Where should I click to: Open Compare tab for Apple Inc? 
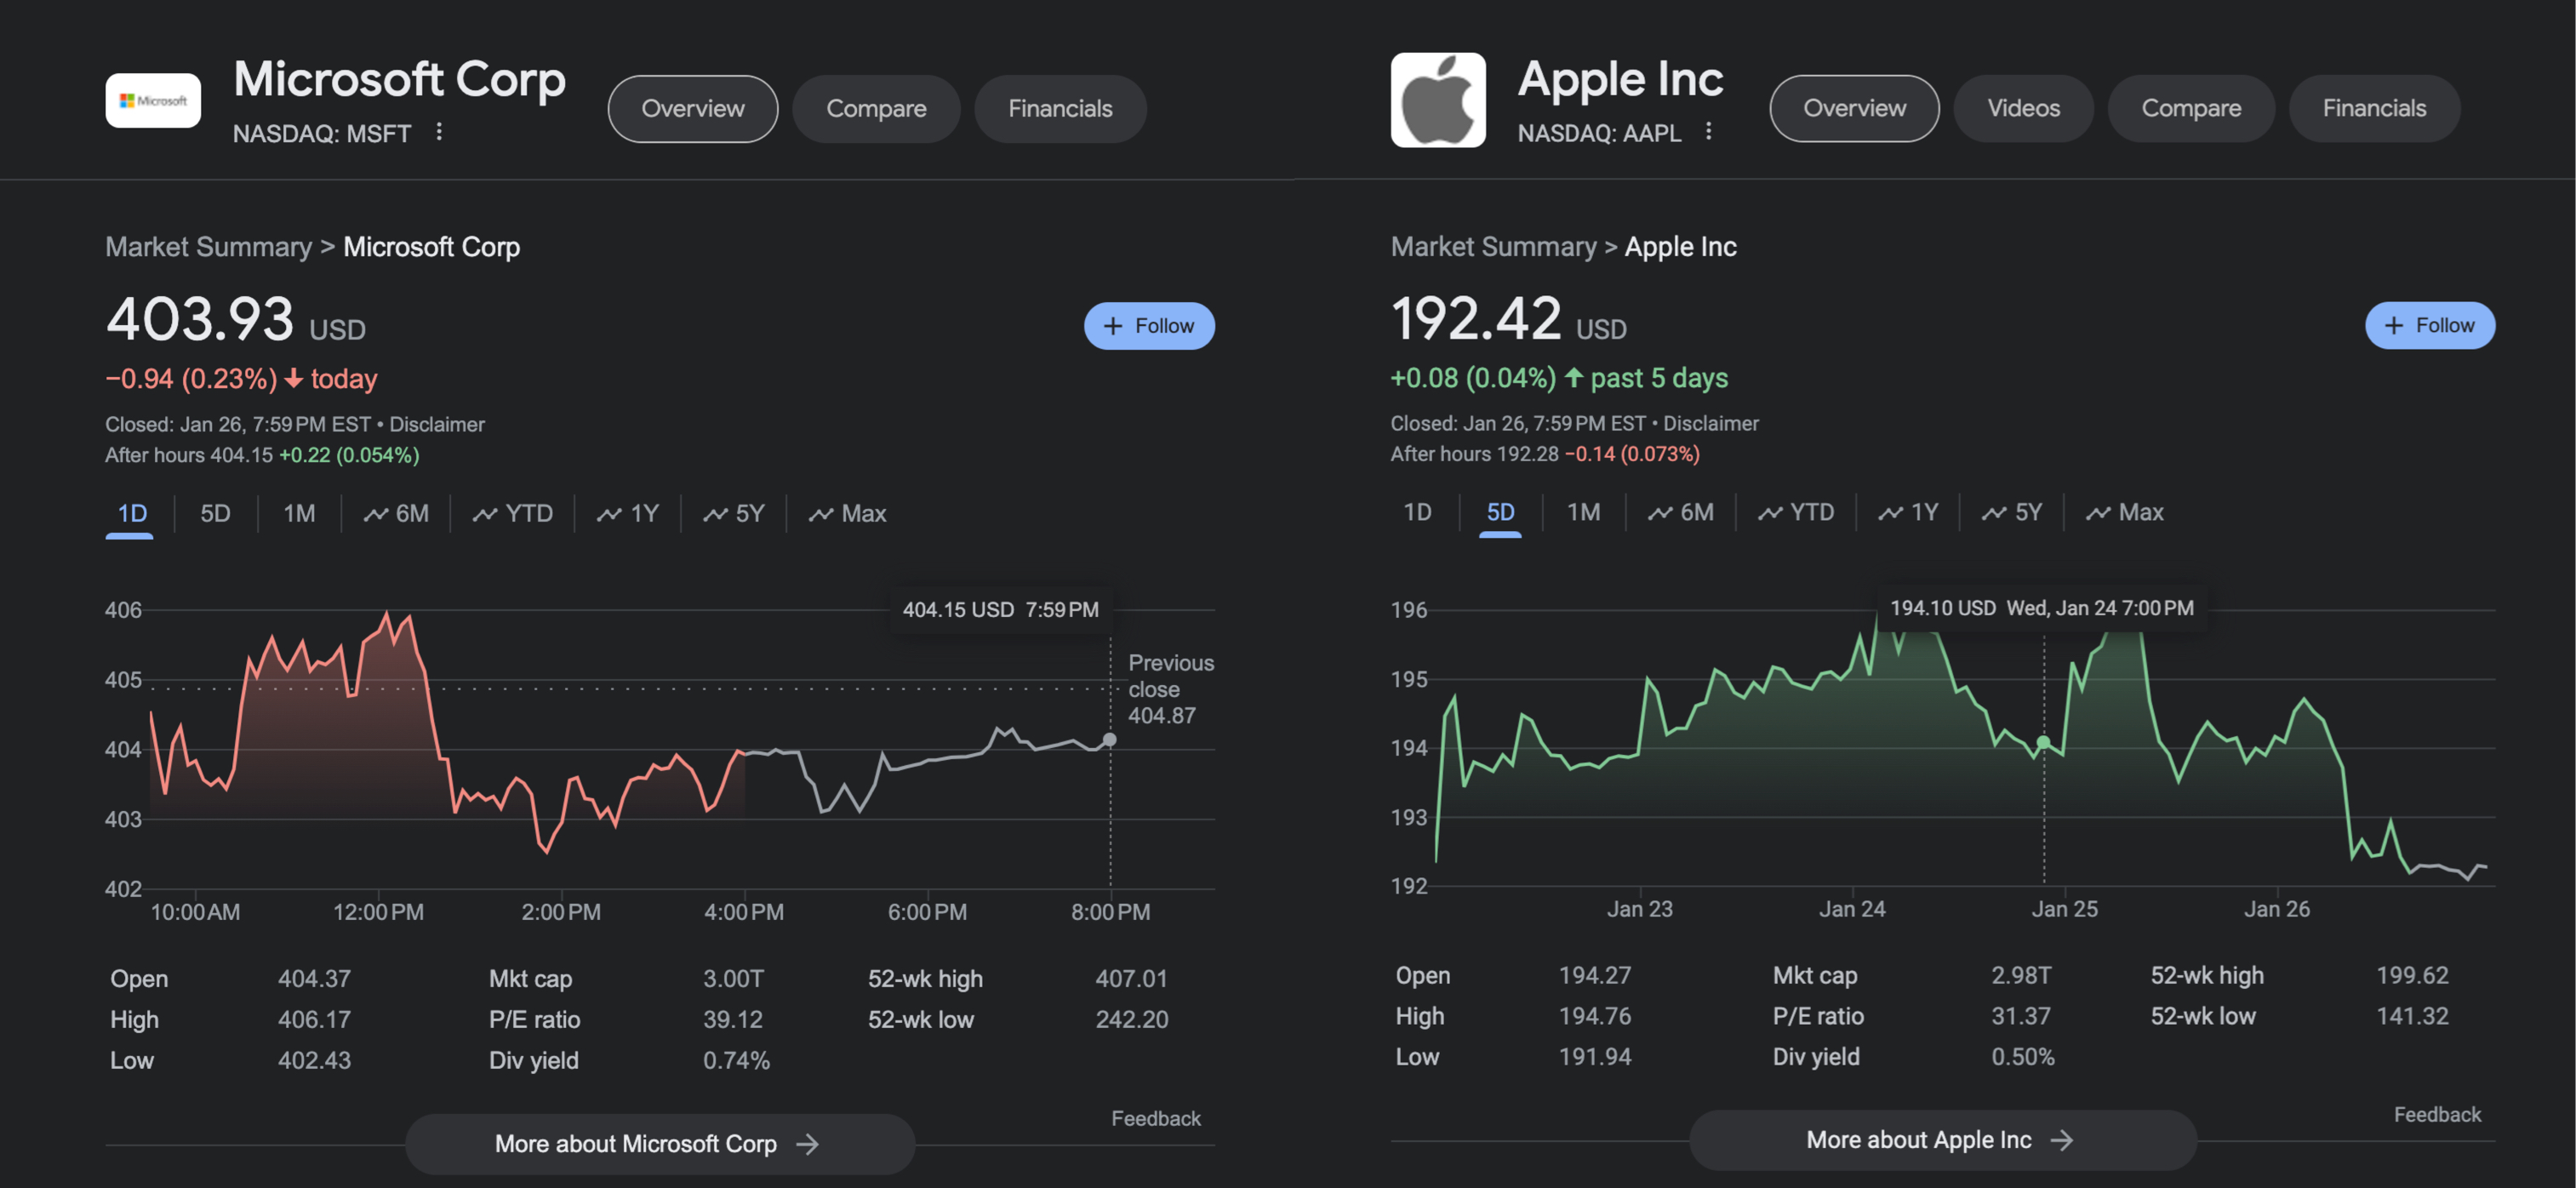pyautogui.click(x=2191, y=107)
